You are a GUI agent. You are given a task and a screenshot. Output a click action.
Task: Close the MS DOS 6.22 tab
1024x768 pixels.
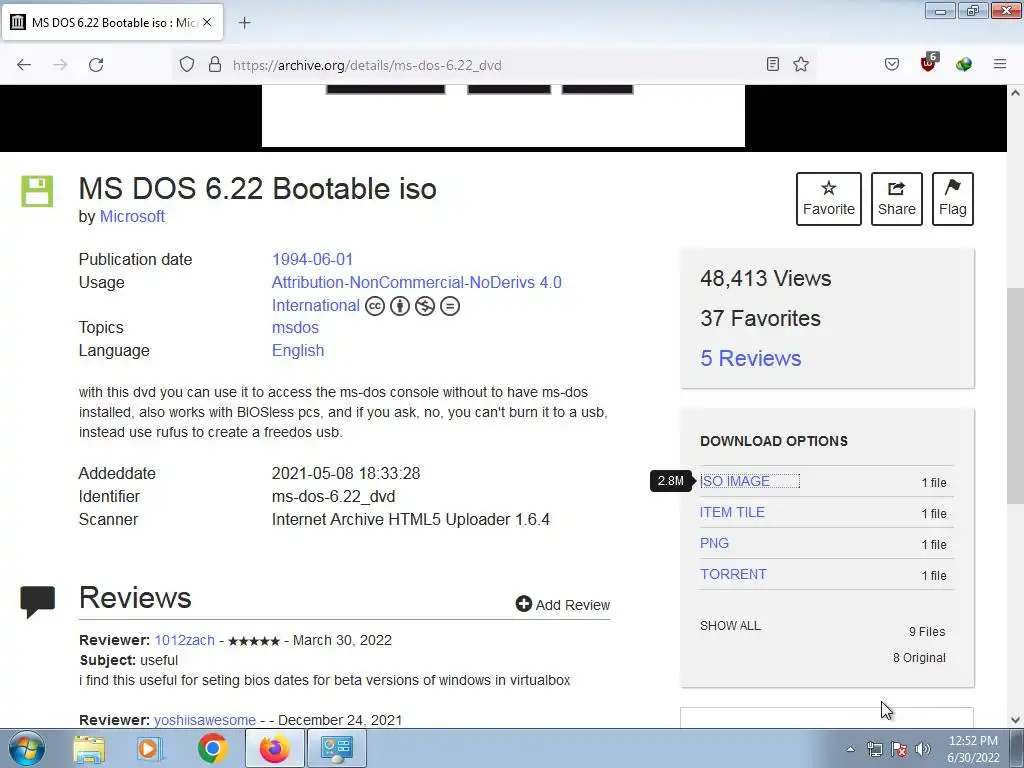click(x=207, y=22)
